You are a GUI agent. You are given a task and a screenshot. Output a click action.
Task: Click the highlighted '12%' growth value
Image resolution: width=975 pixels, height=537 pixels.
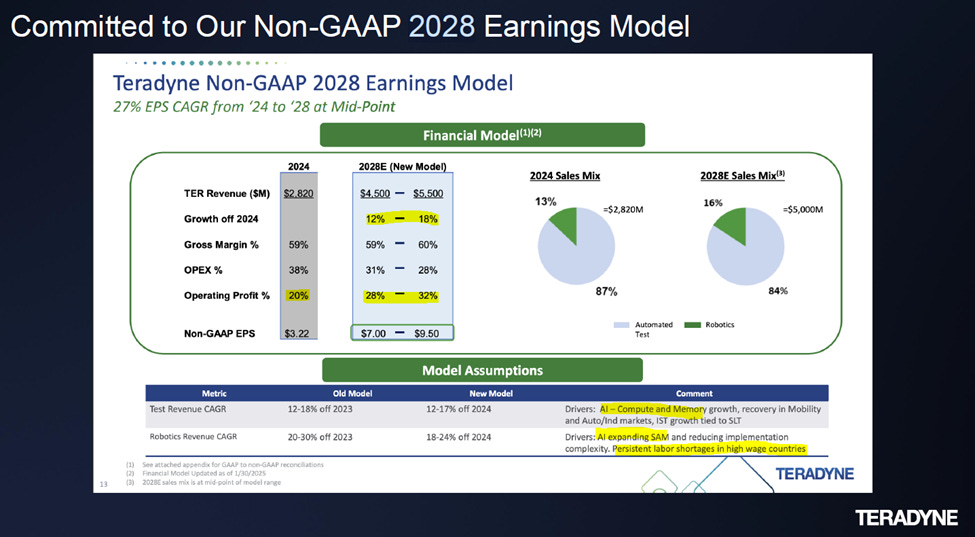pos(376,219)
